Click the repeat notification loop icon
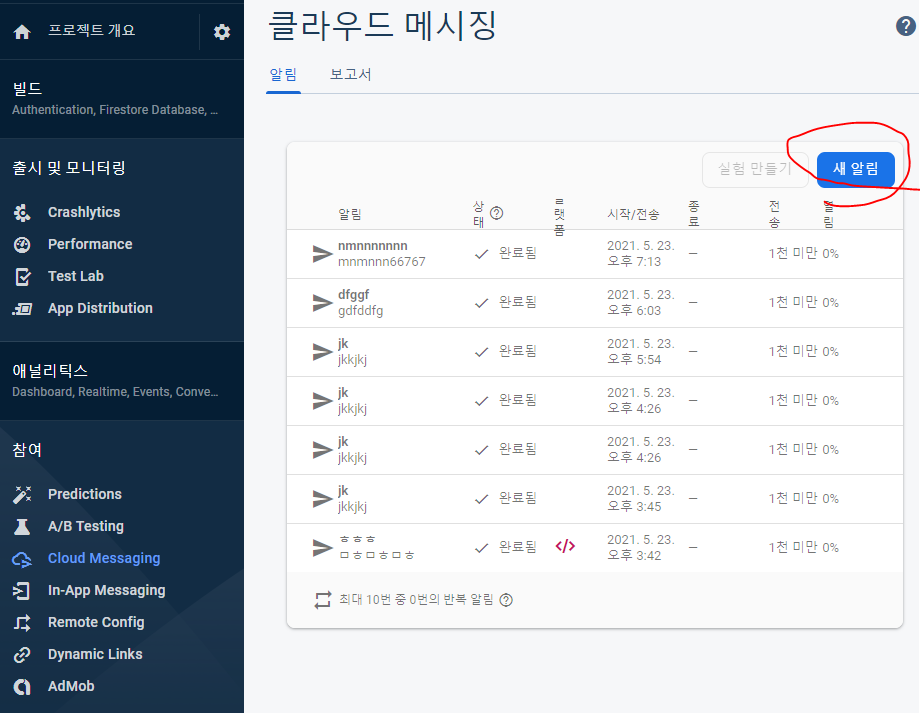This screenshot has height=713, width=920. (x=323, y=600)
